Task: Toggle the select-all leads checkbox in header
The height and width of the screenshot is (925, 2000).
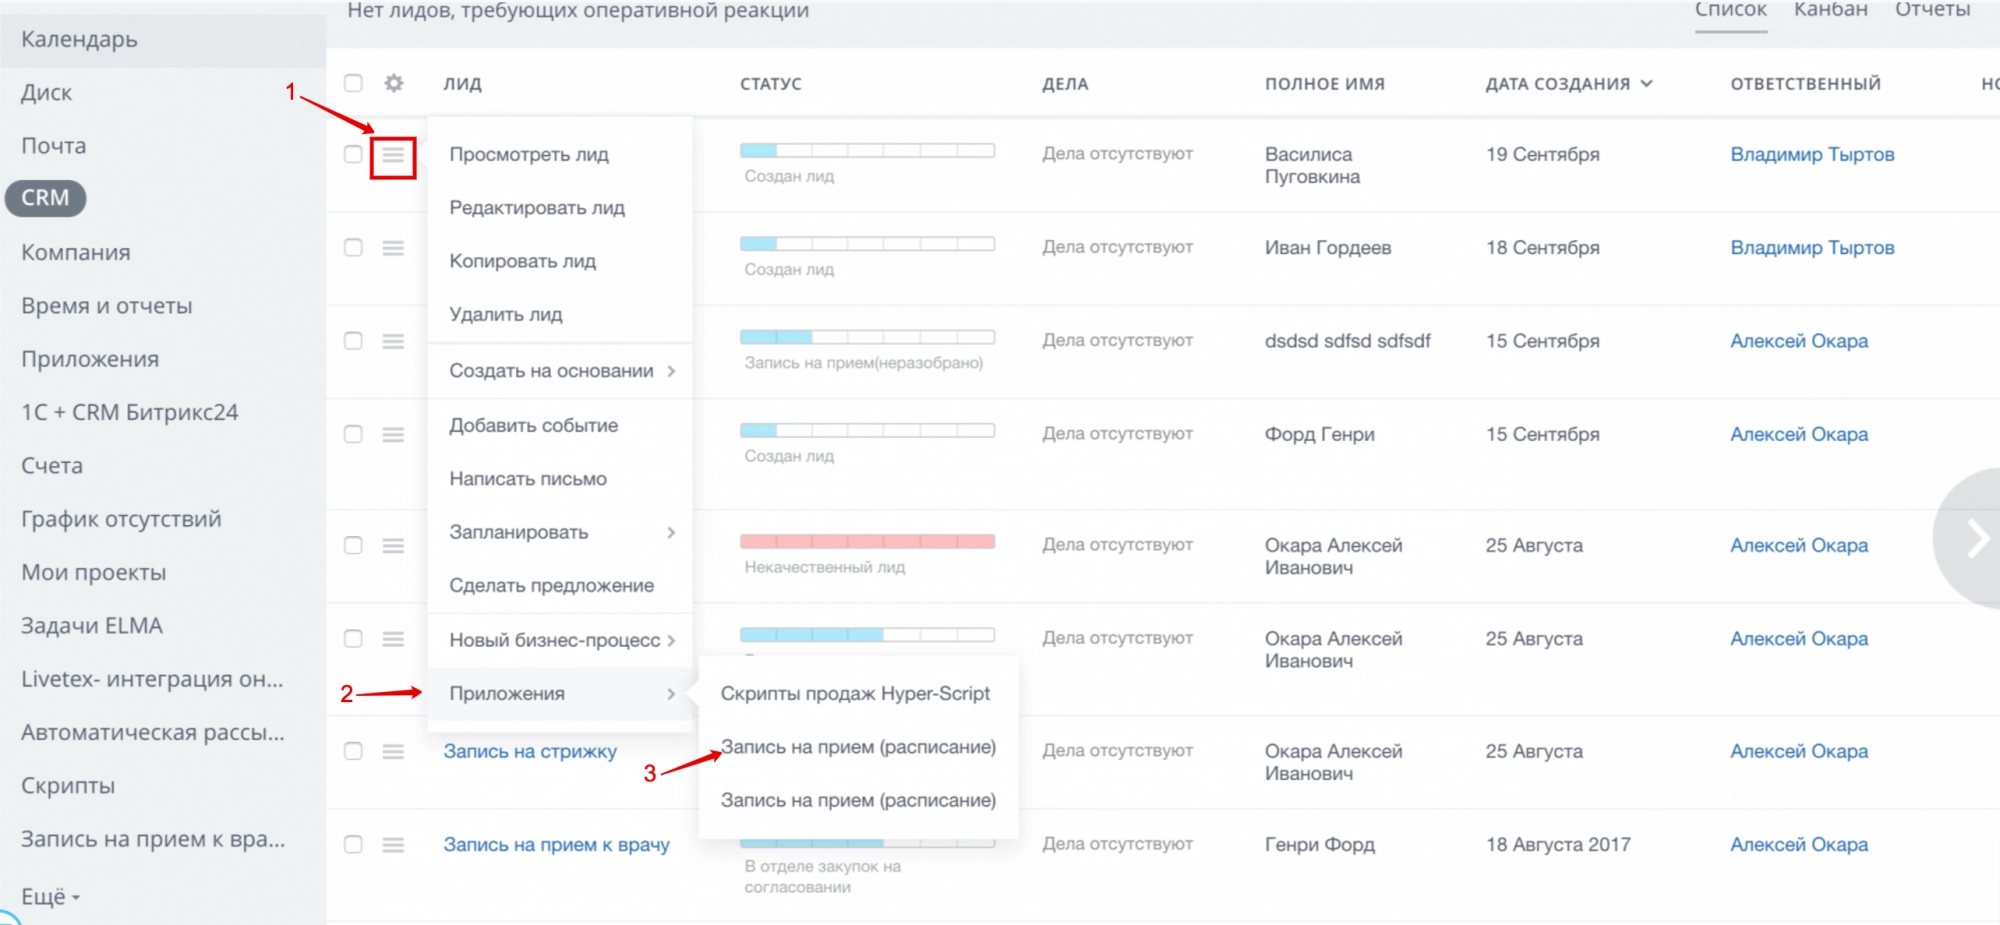Action: point(353,83)
